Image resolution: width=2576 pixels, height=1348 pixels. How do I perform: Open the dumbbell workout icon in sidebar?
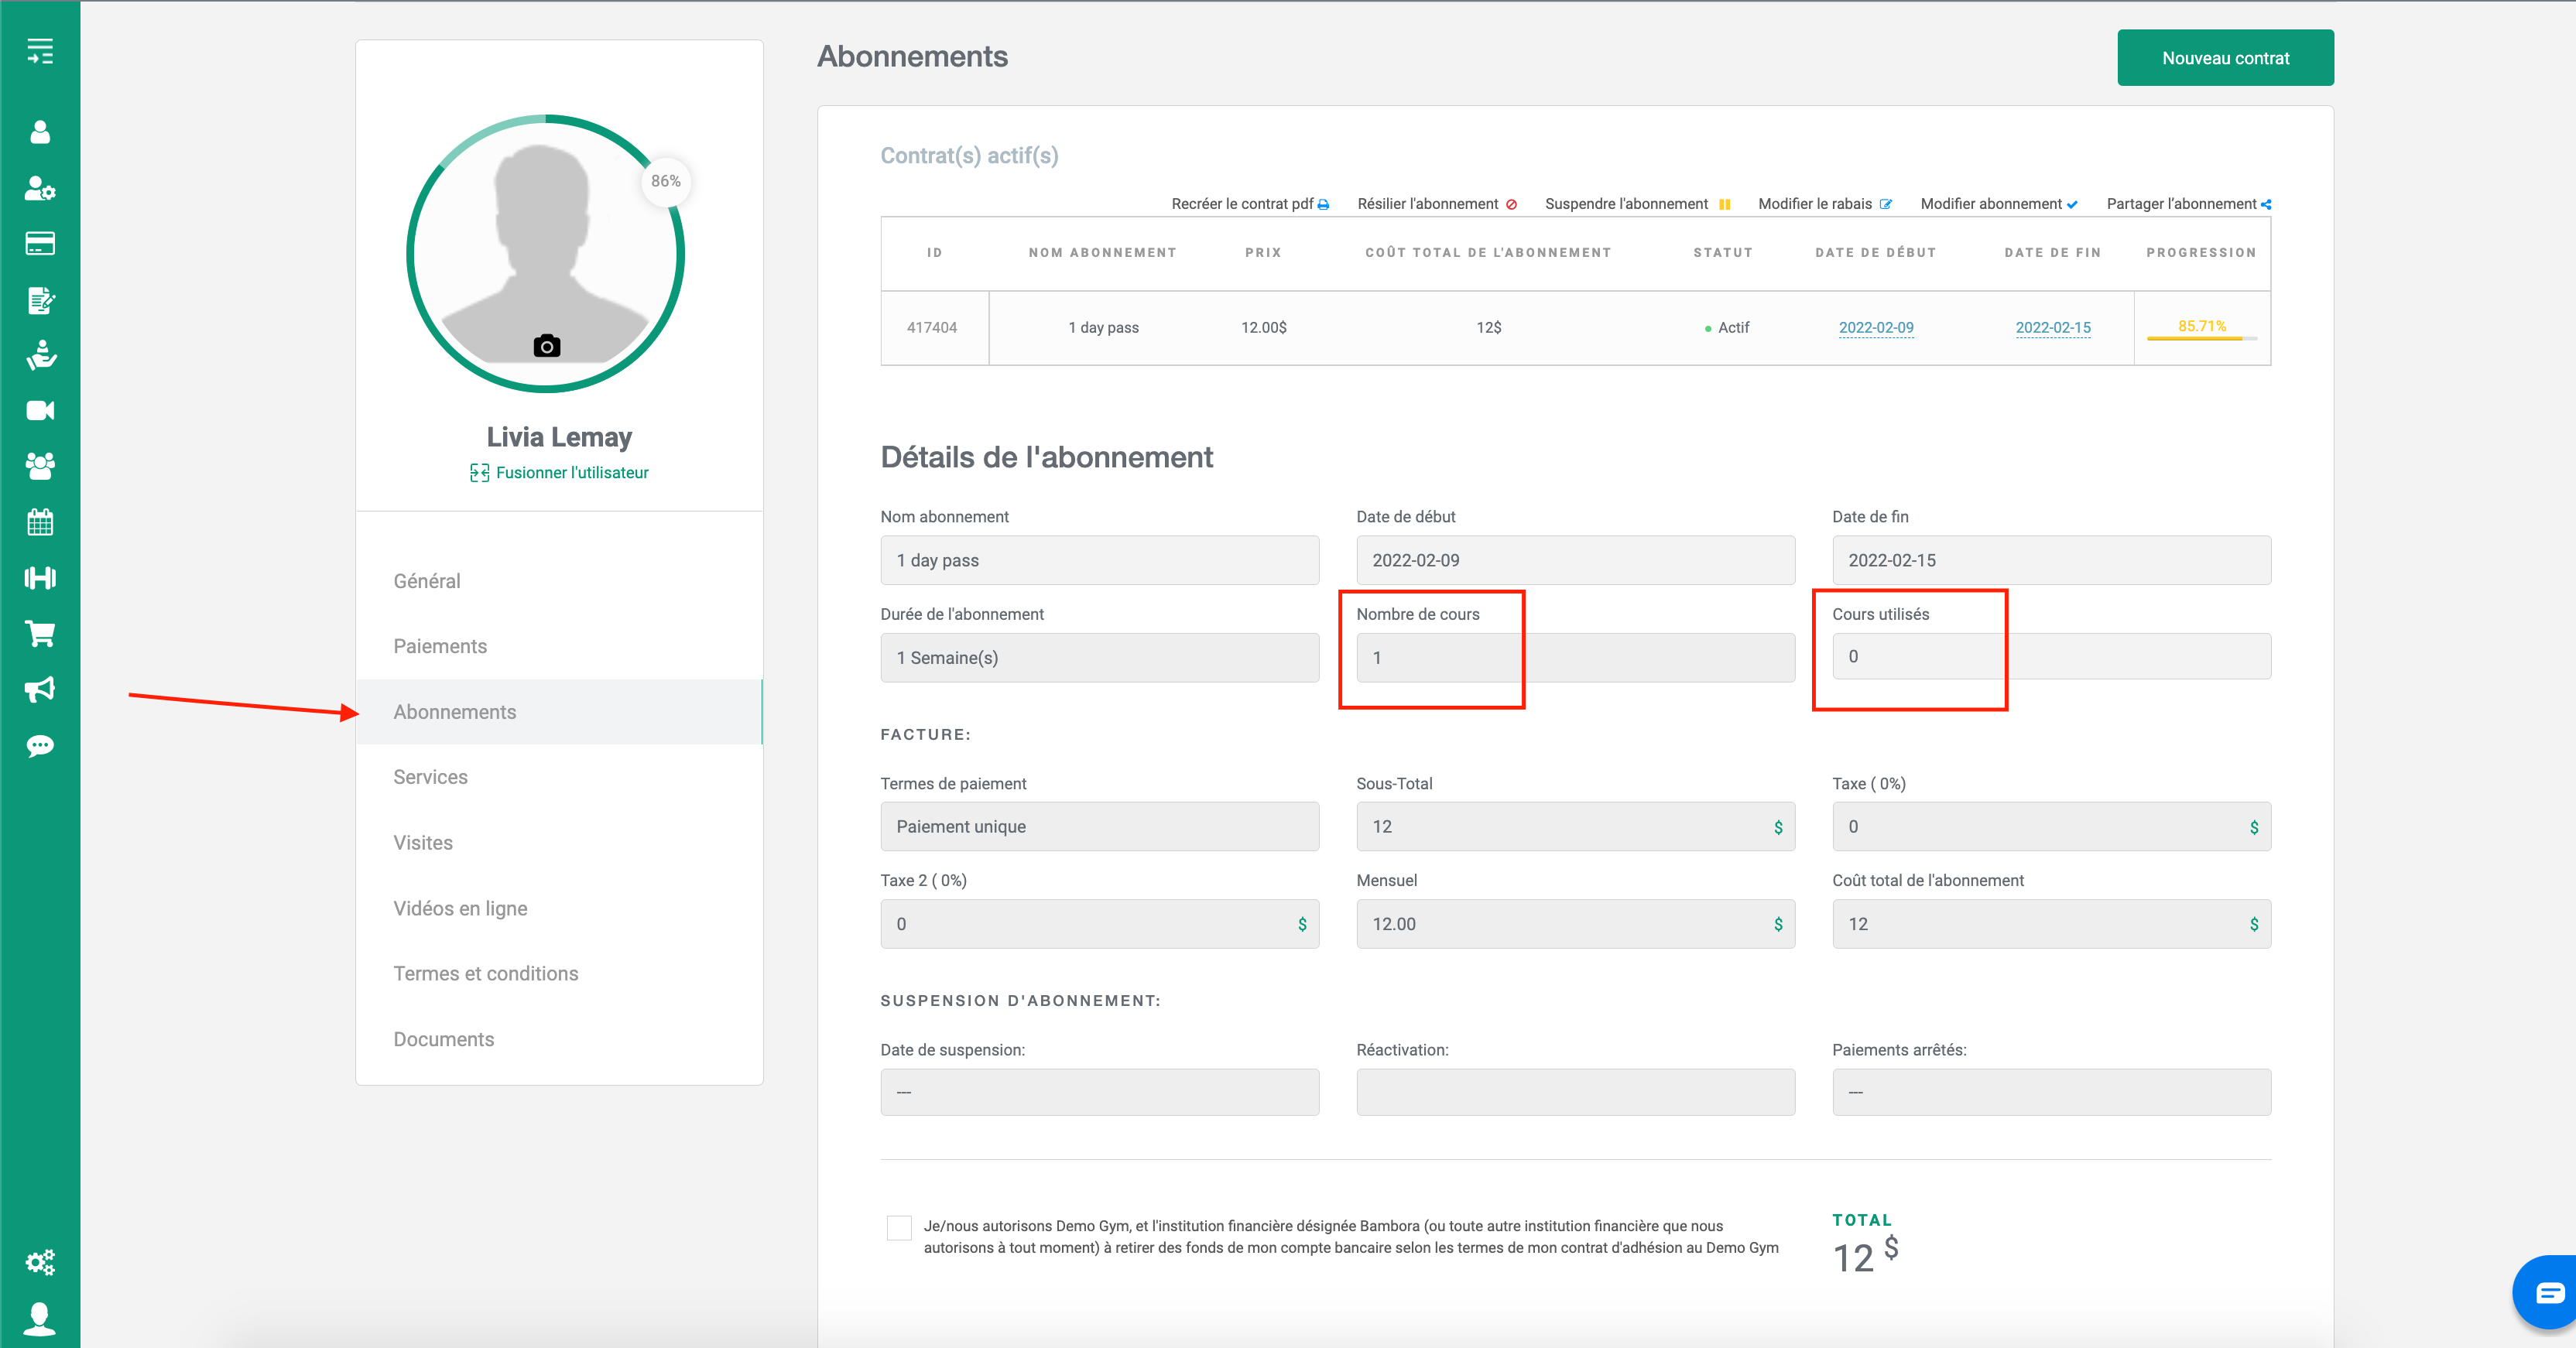40,577
